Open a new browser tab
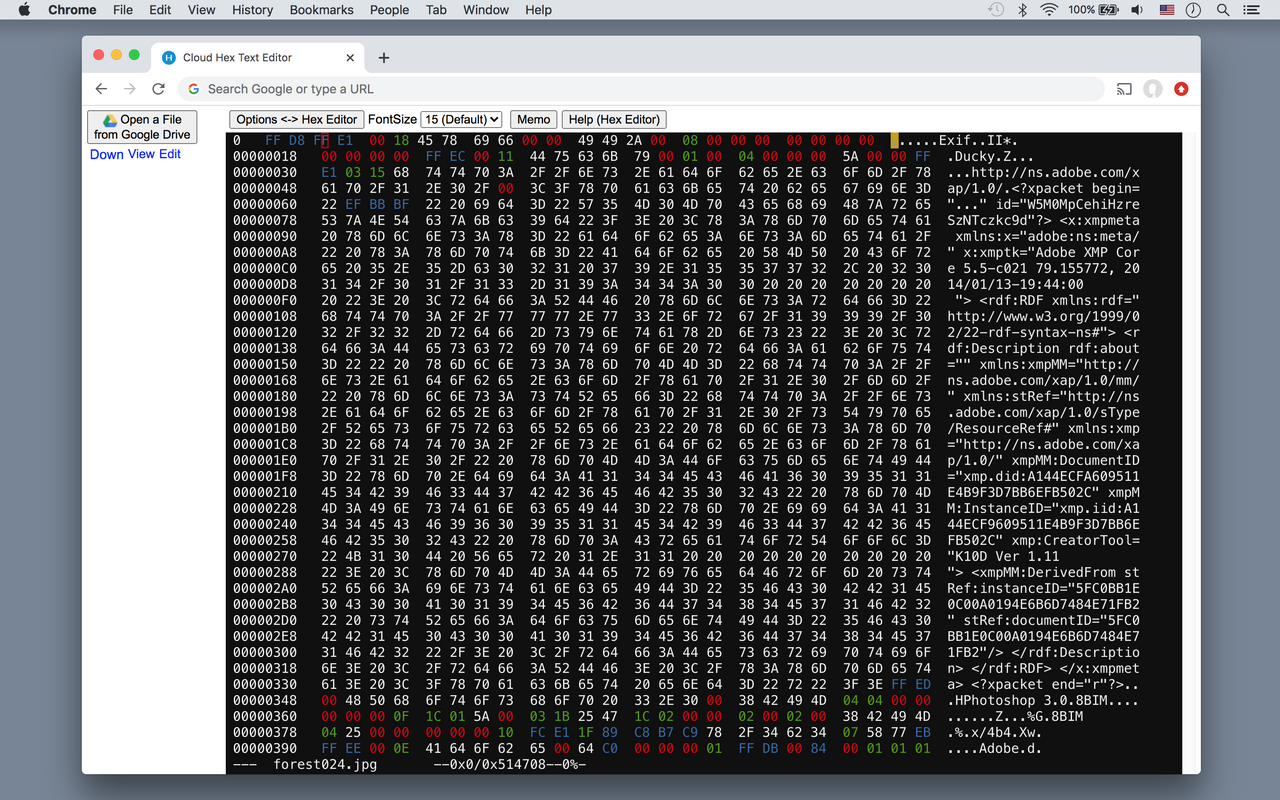 (383, 57)
